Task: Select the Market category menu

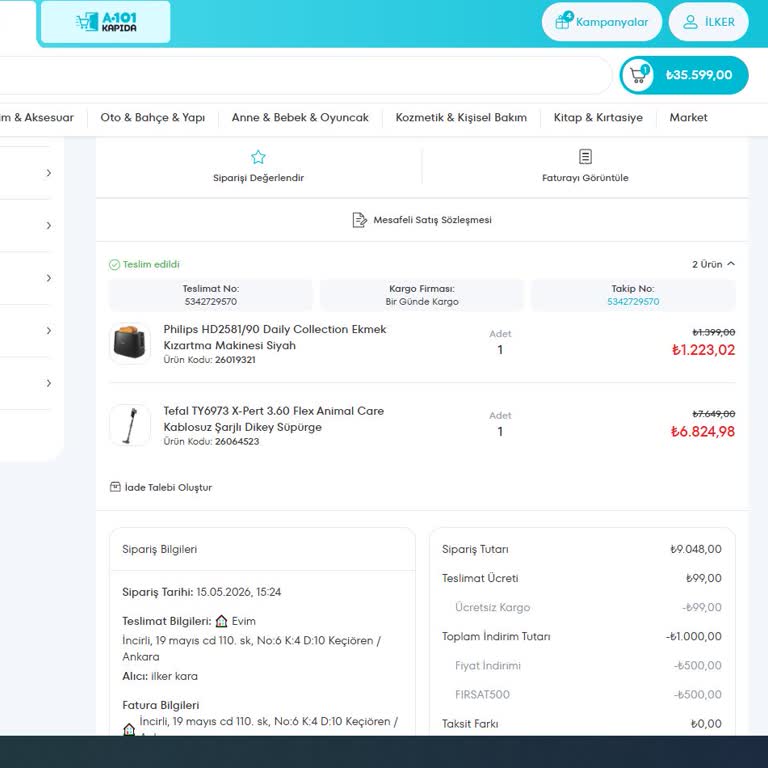Action: 688,118
